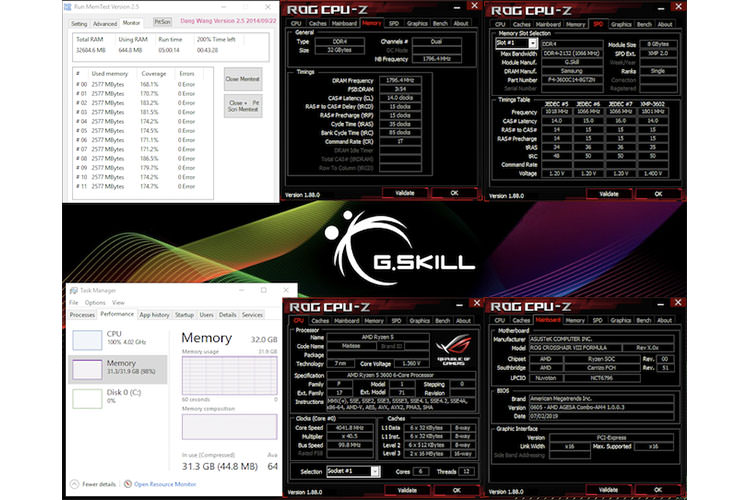
Task: Open the Services tab in Task Manager
Action: coord(252,315)
